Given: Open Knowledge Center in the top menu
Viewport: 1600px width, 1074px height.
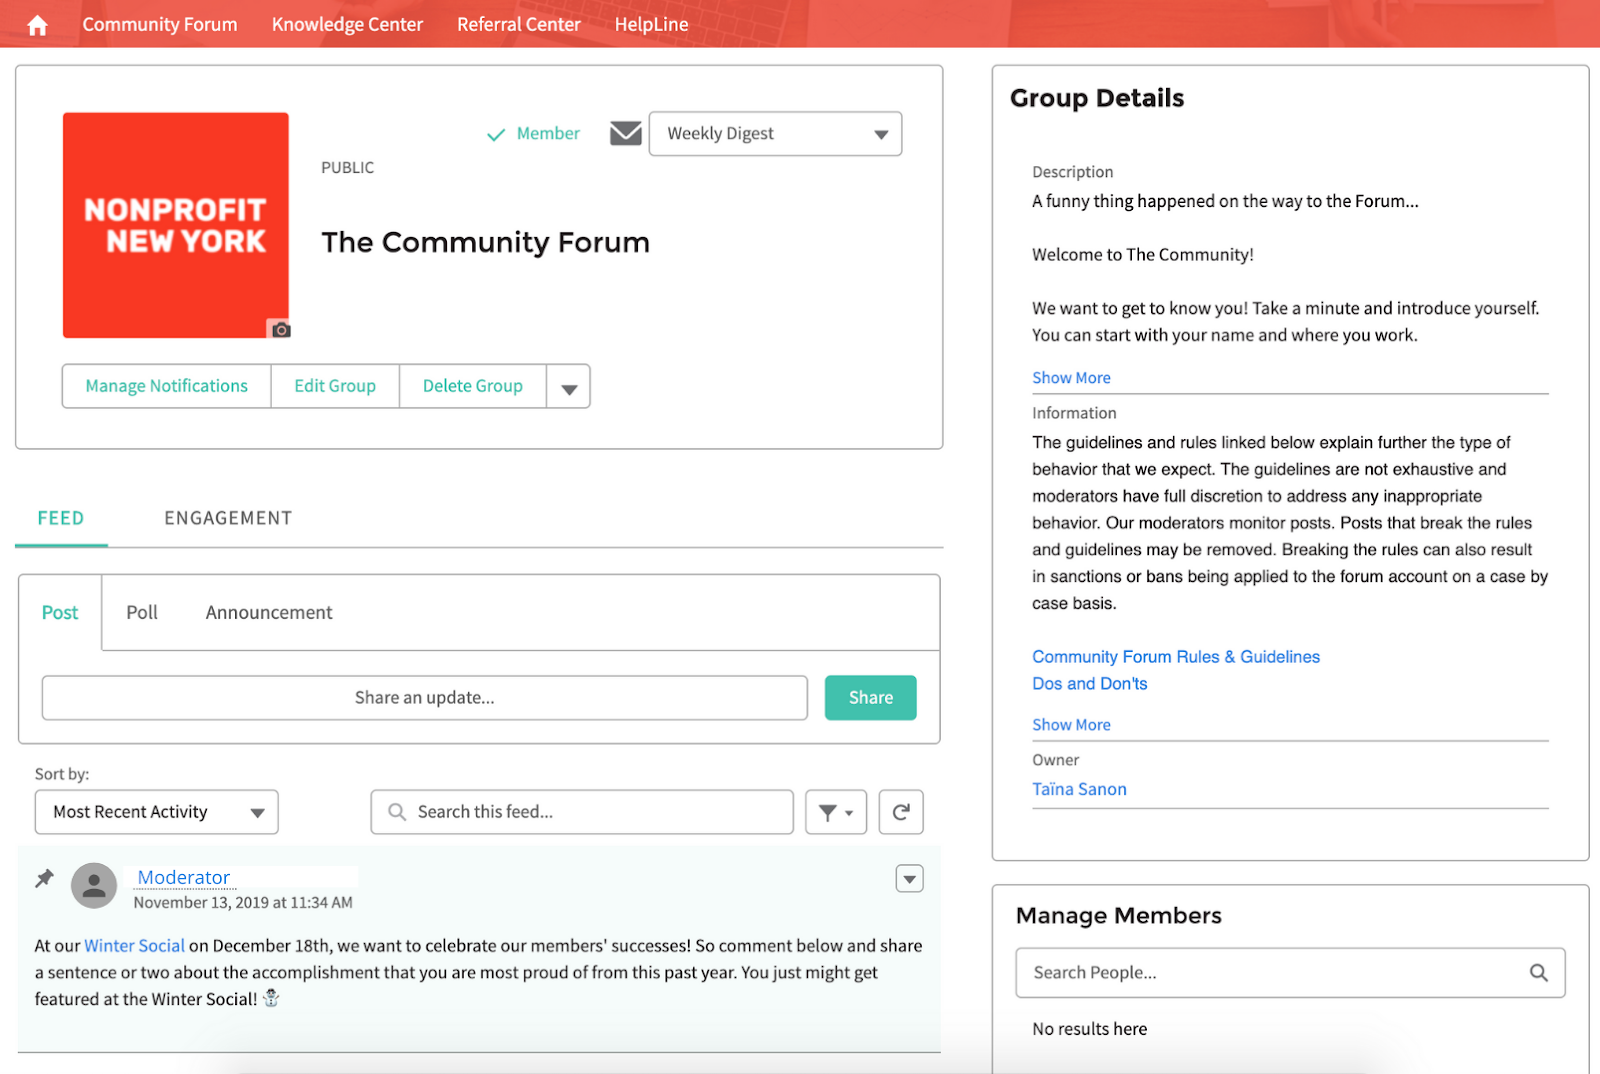Looking at the screenshot, I should coord(347,24).
